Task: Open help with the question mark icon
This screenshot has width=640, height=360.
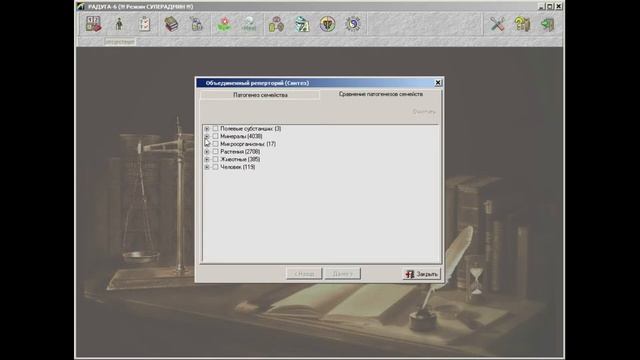Action: [522, 24]
